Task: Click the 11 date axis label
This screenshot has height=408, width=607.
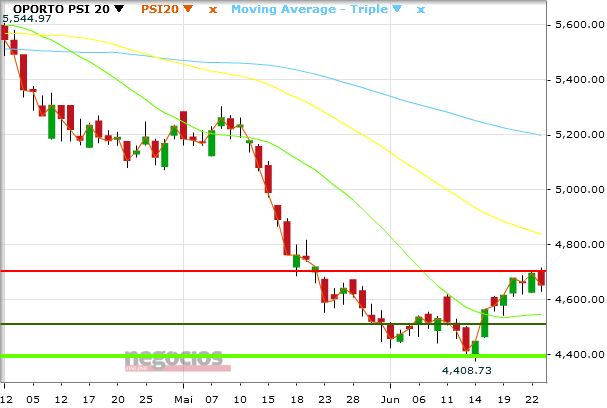Action: 447,399
